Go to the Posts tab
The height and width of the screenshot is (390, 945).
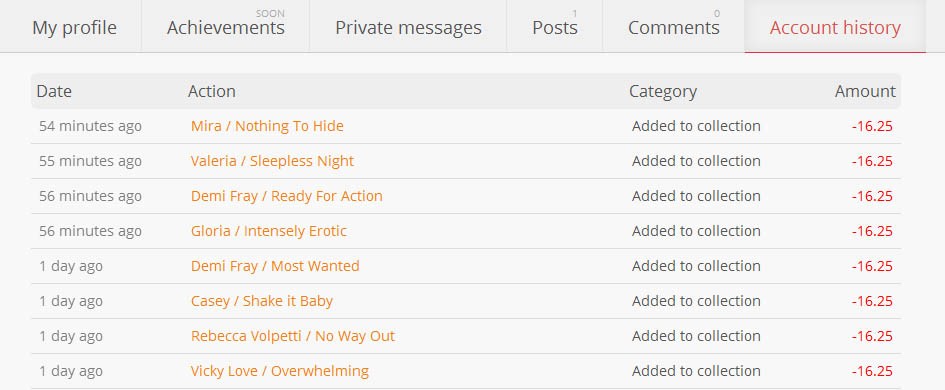[554, 28]
